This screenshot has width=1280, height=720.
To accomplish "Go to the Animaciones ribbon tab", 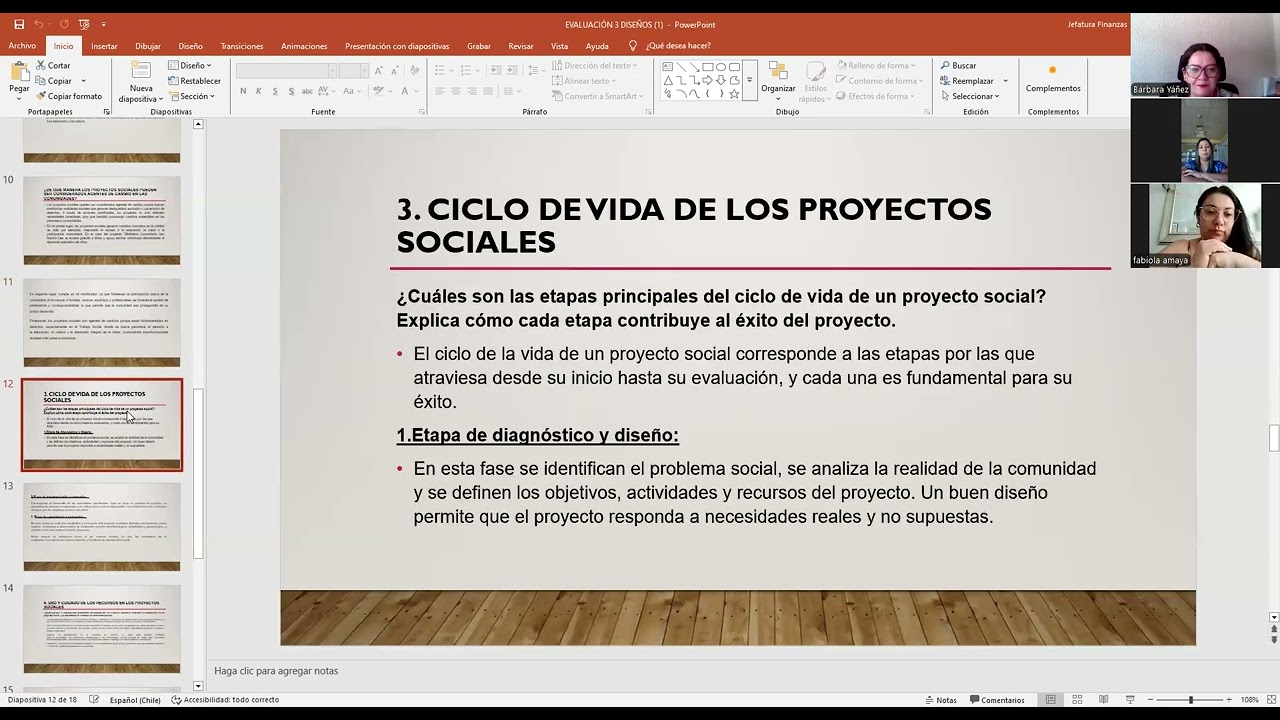I will pos(304,46).
